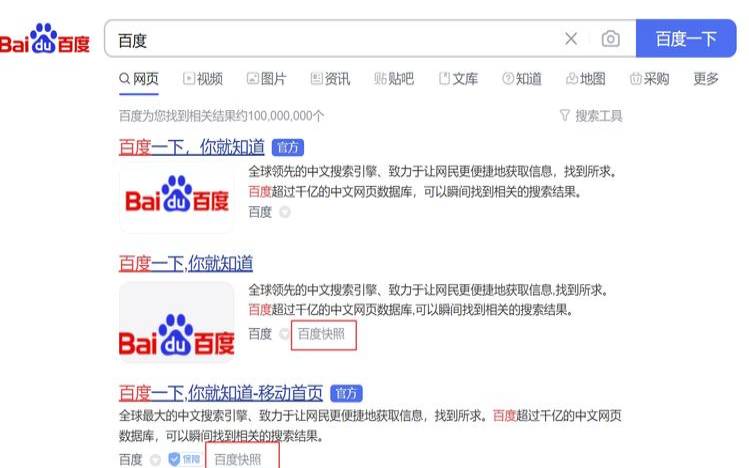Viewport: 749px width, 468px height.
Task: Click the play icon on the 视频 tab
Action: click(189, 78)
